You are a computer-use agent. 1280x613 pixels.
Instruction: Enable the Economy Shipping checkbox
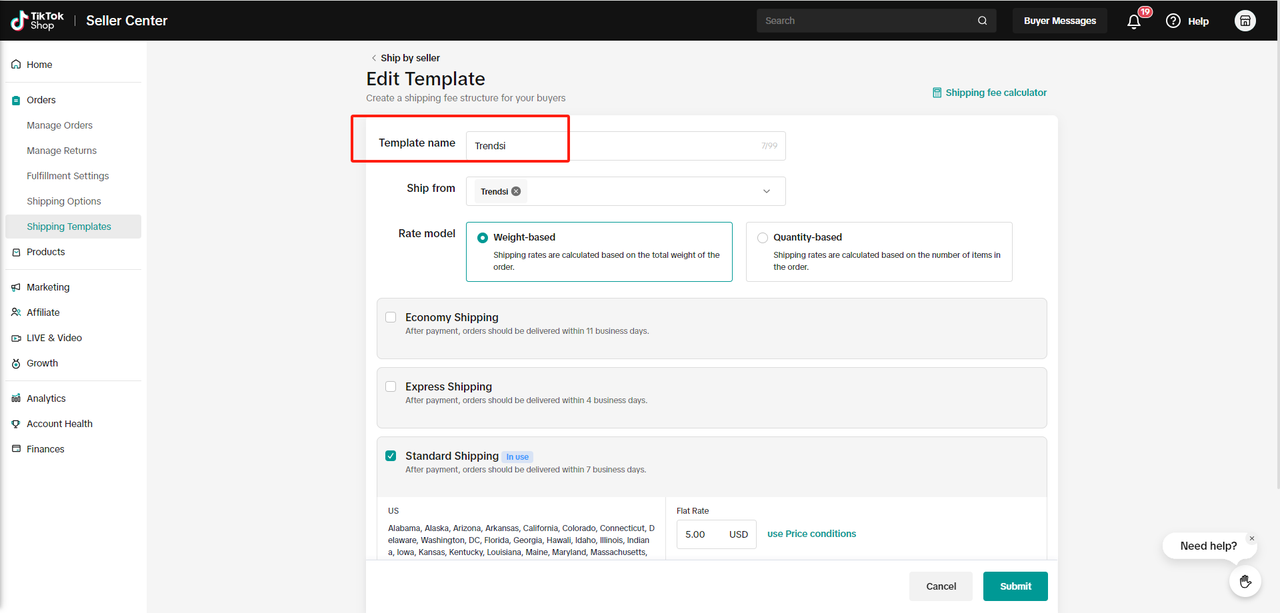pyautogui.click(x=391, y=318)
